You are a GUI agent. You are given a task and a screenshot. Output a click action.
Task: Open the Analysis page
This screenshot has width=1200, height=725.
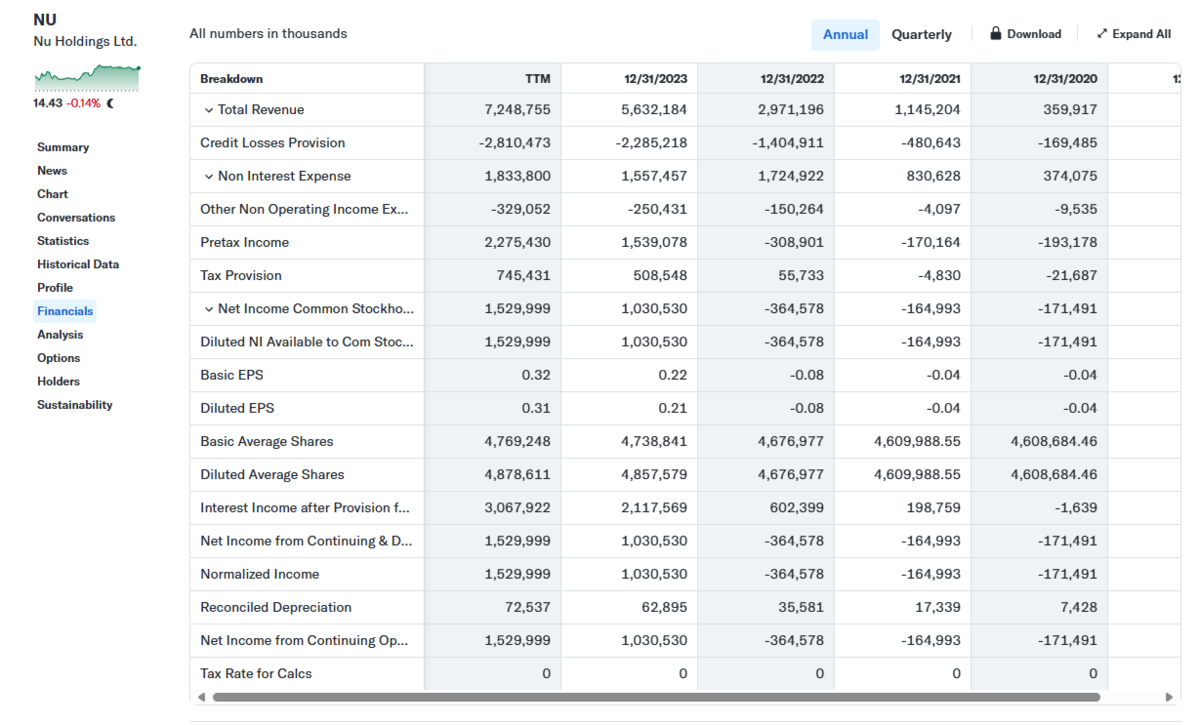60,335
